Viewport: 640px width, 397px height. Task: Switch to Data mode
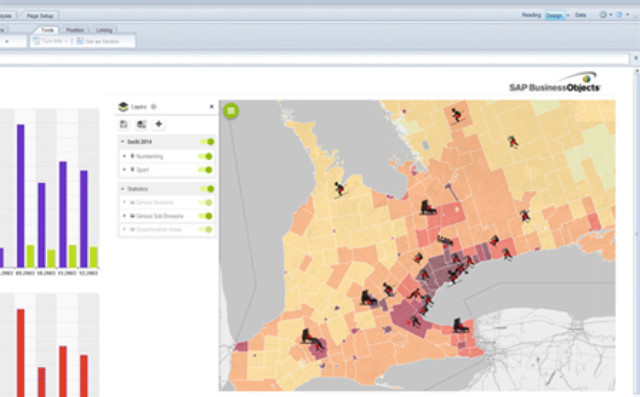[x=580, y=15]
